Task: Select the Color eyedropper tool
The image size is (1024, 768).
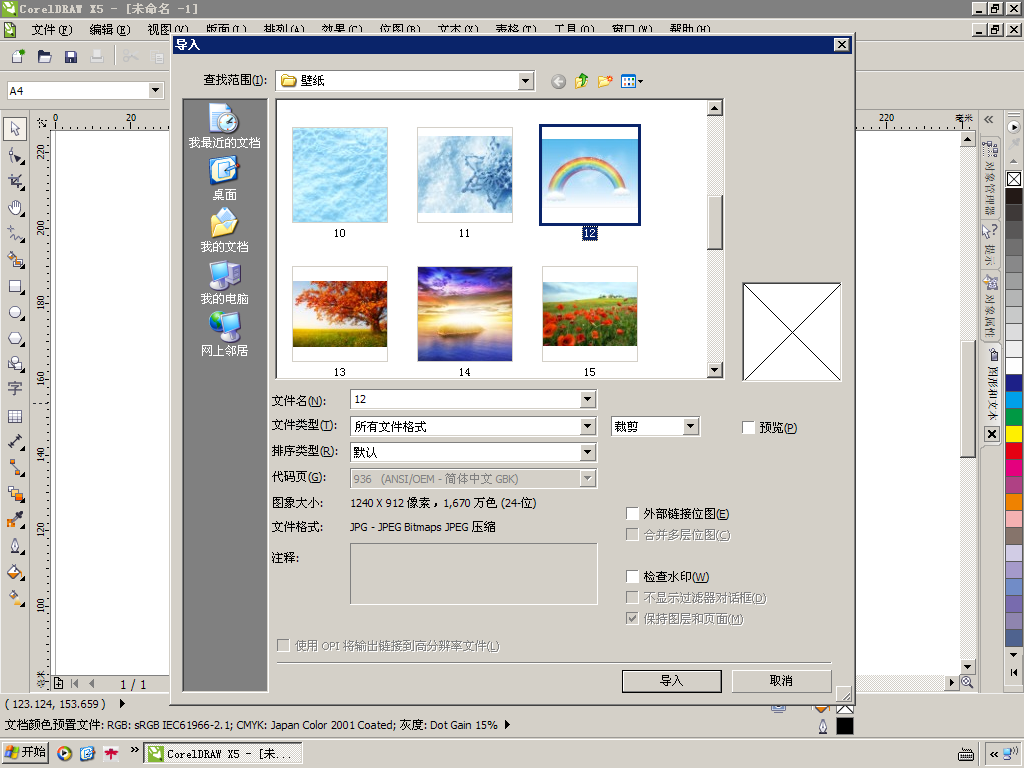Action: 15,520
